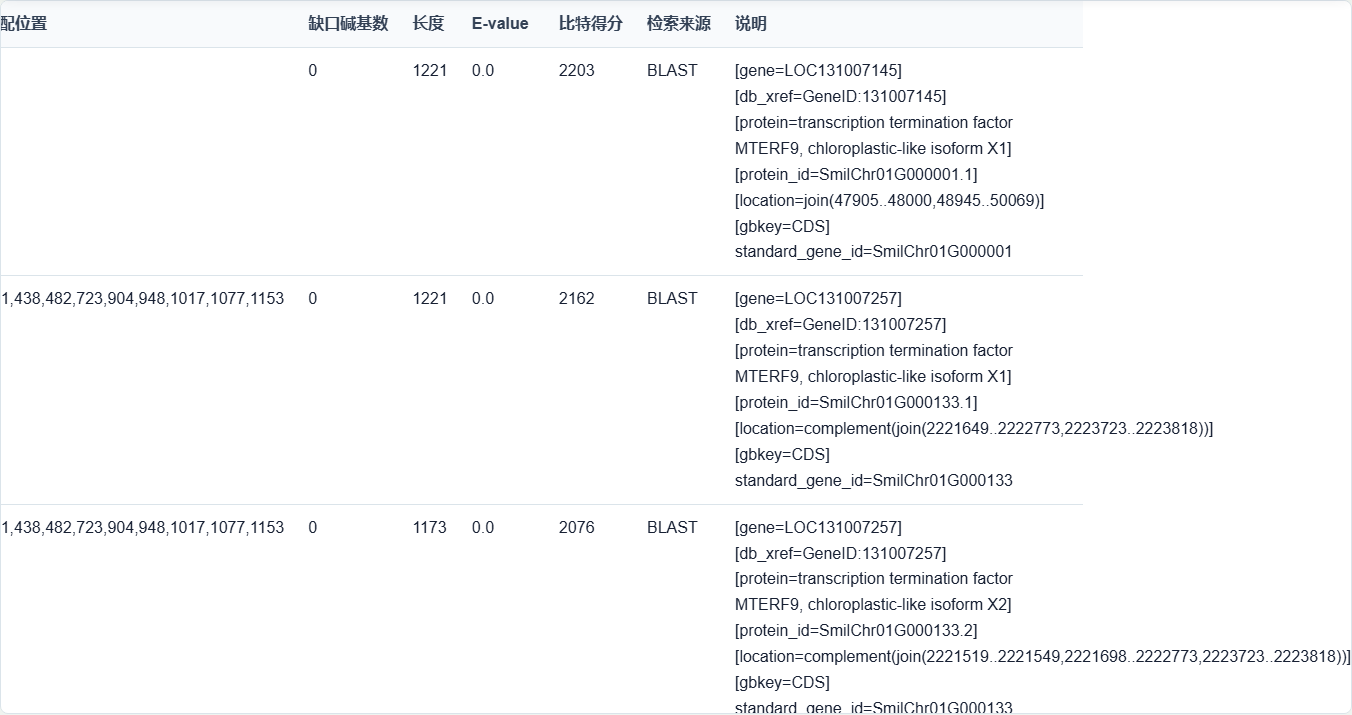Click location join(47905..48000,48945..50069) text
Viewport: 1352px width, 715px height.
pos(889,201)
